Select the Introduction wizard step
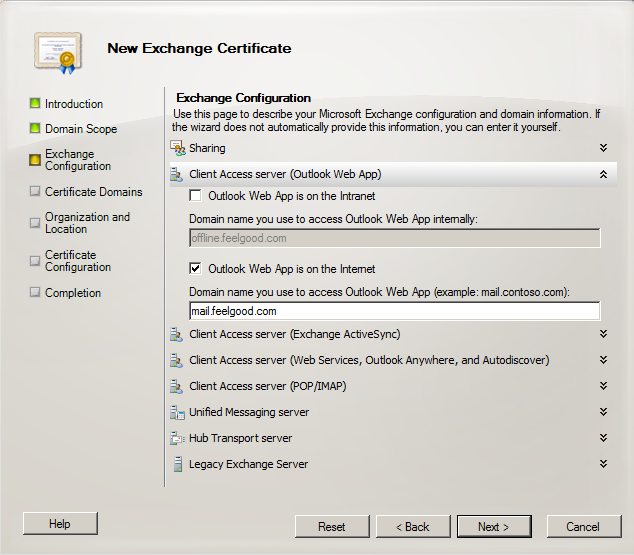 pyautogui.click(x=73, y=104)
